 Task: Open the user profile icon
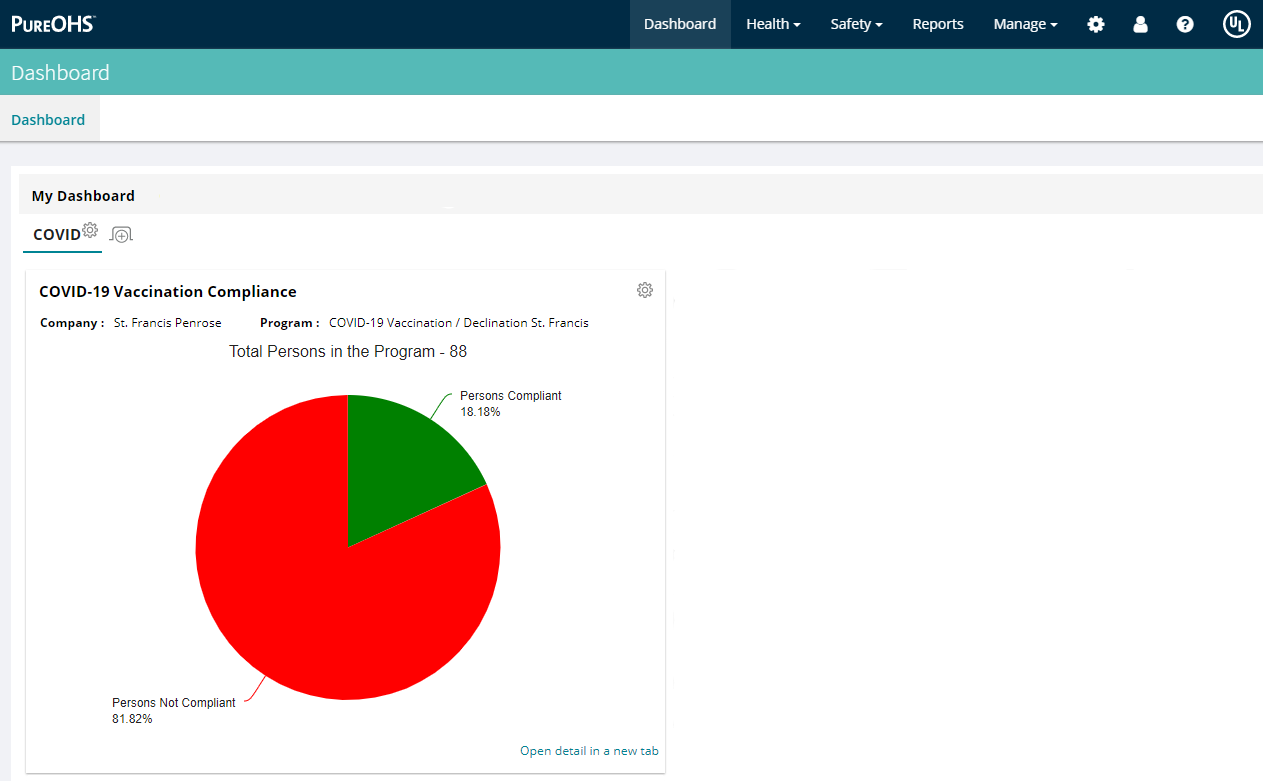tap(1140, 24)
